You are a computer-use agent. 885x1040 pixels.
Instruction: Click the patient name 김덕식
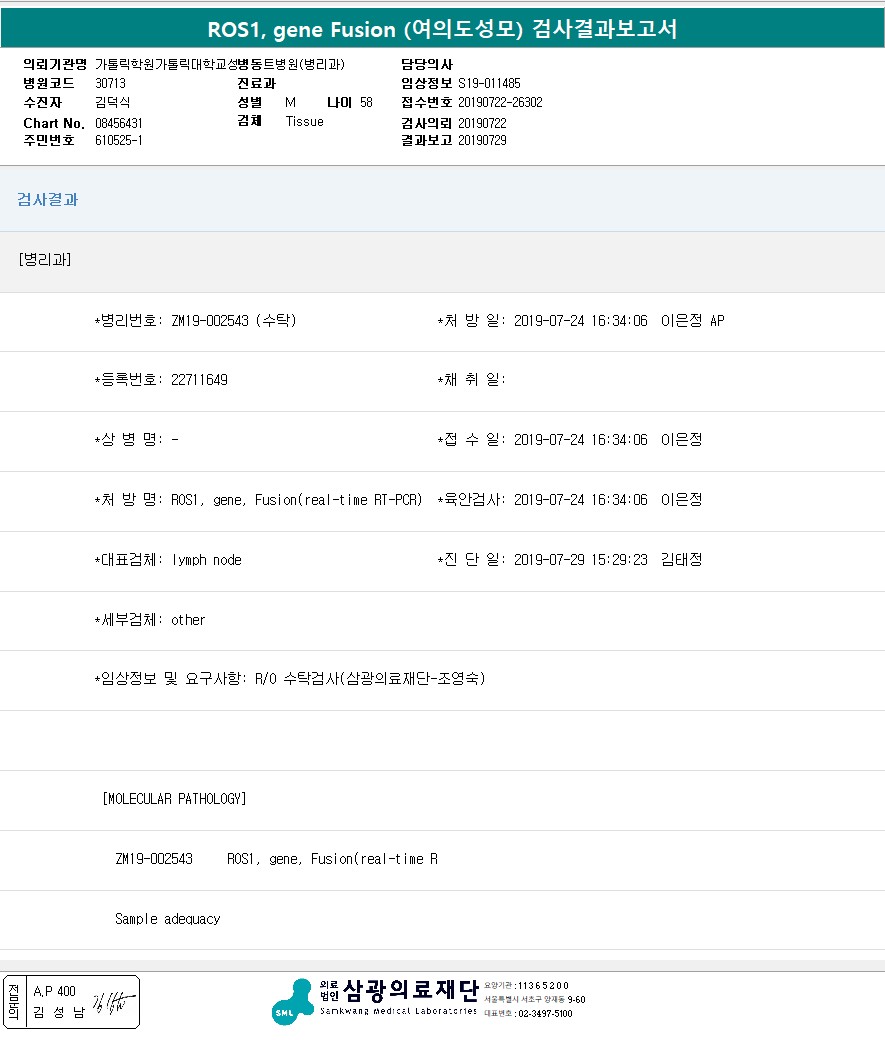coord(112,103)
